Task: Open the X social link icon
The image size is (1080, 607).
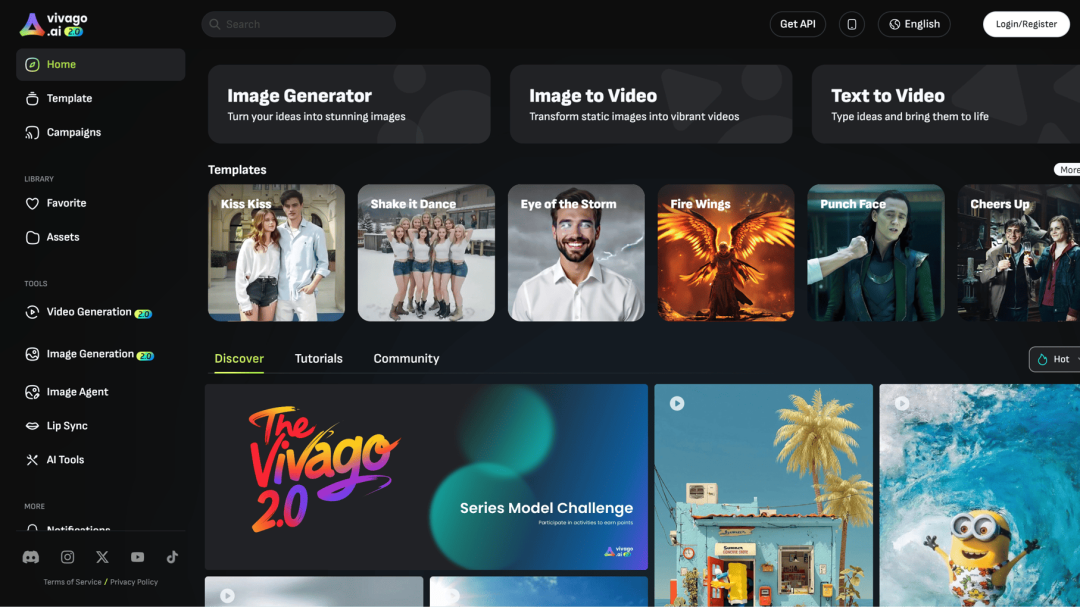Action: coord(102,557)
